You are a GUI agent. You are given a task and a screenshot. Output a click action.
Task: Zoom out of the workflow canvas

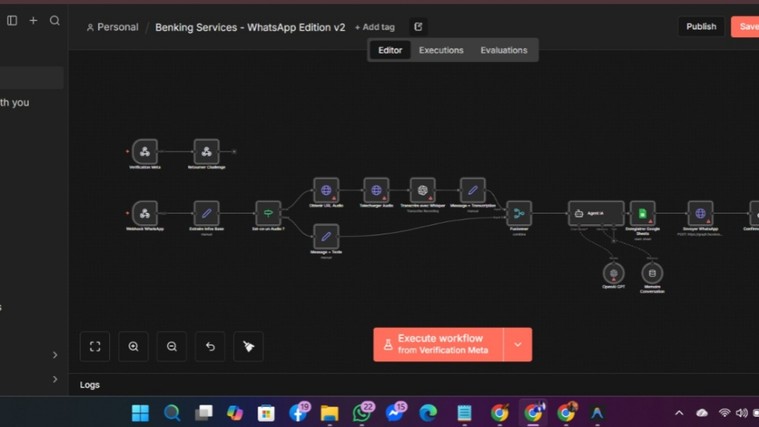pyautogui.click(x=172, y=346)
